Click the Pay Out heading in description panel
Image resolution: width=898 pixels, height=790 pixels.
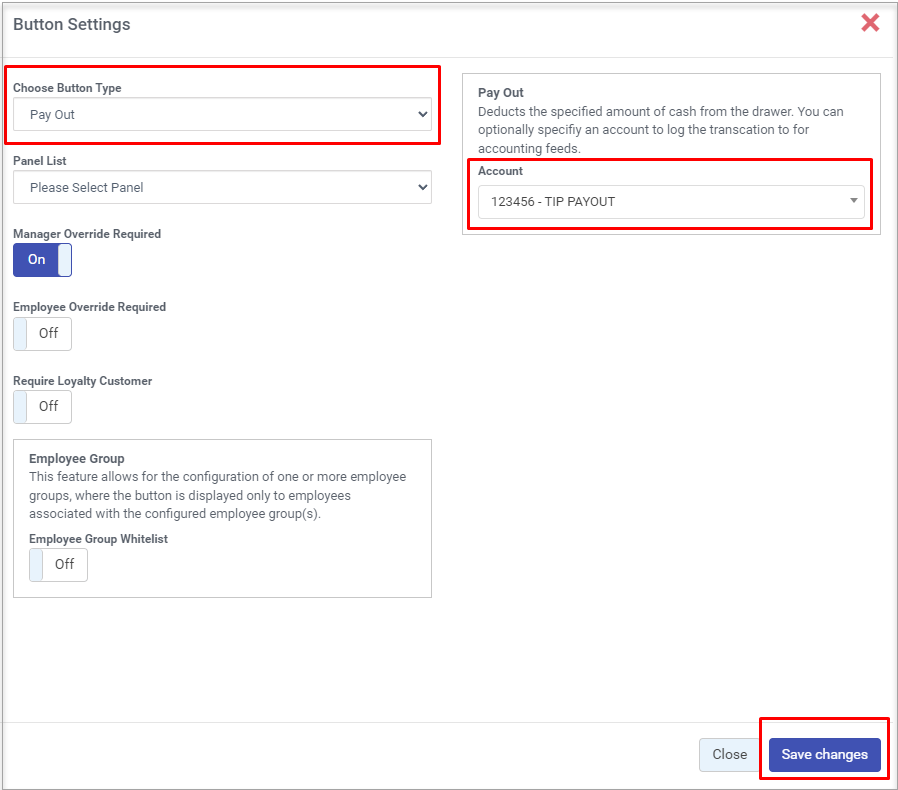500,93
